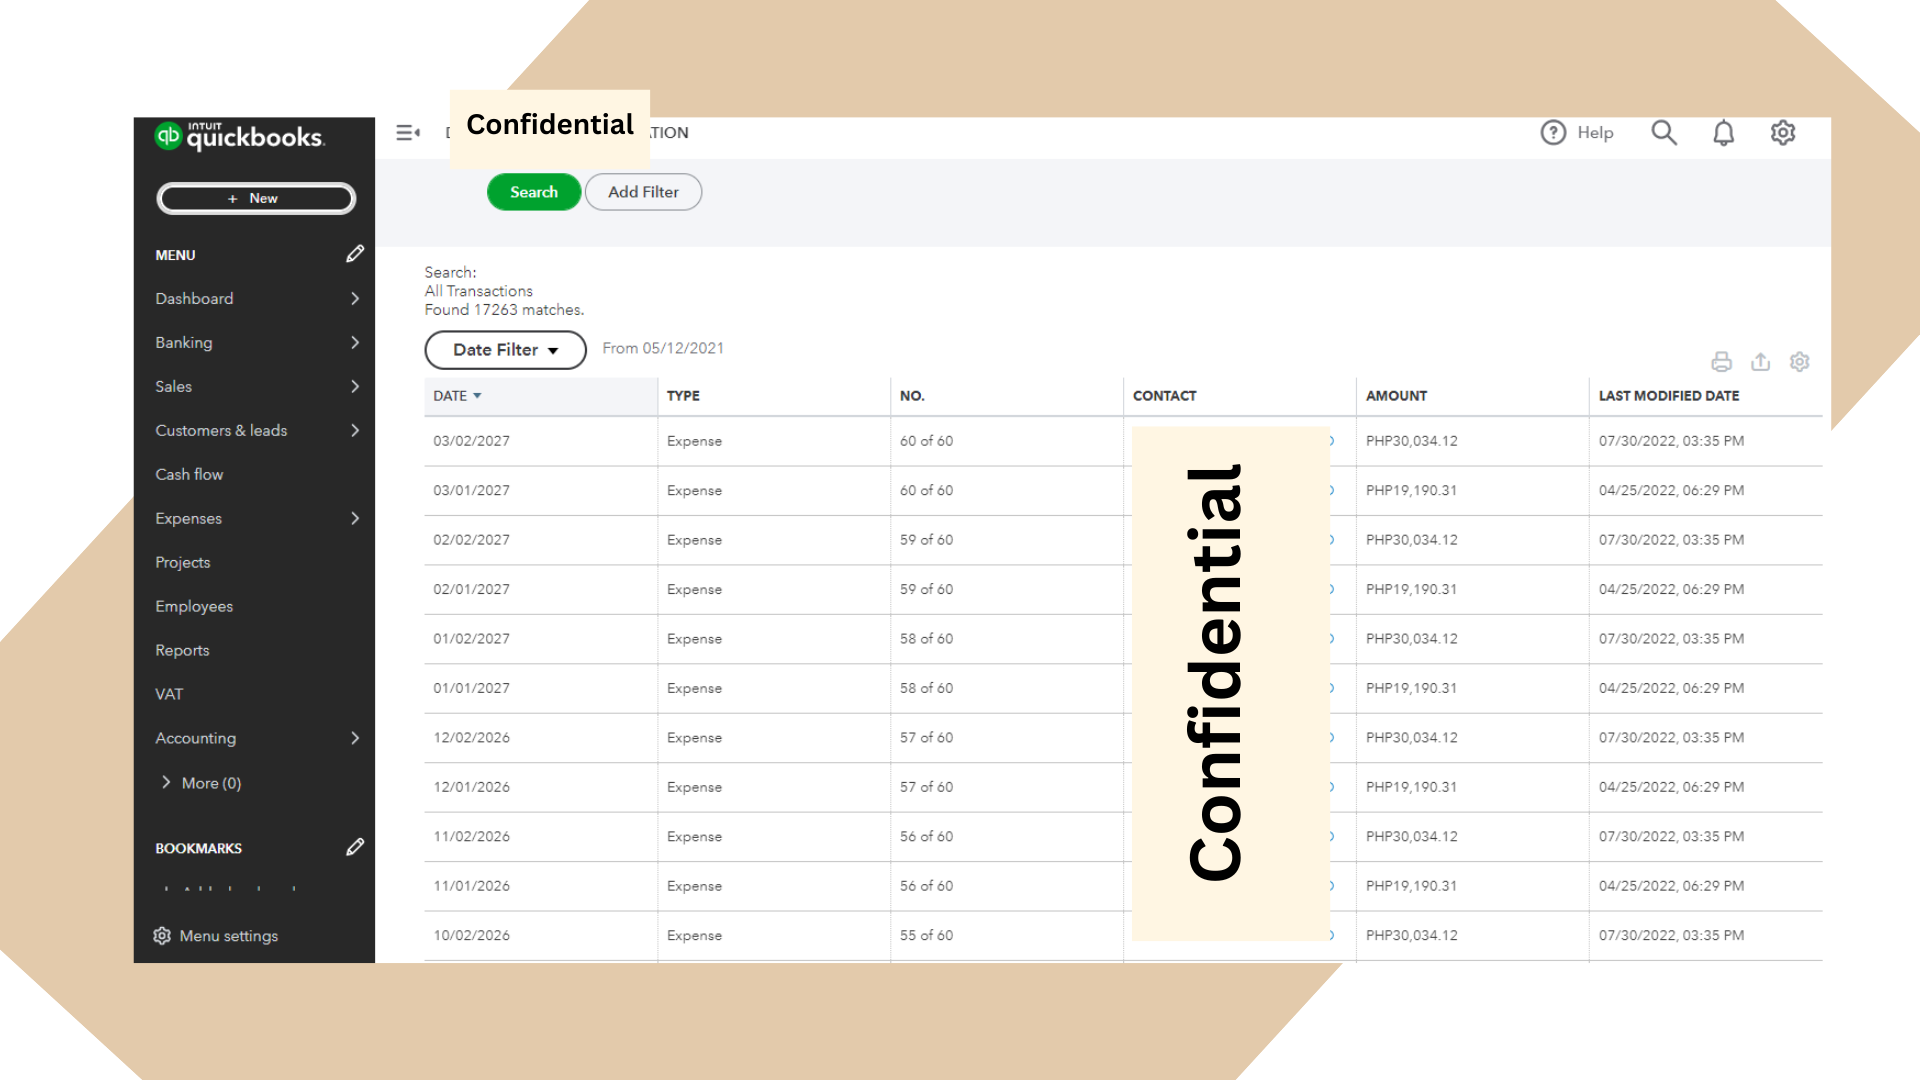Go to Cash flow in menu

189,475
